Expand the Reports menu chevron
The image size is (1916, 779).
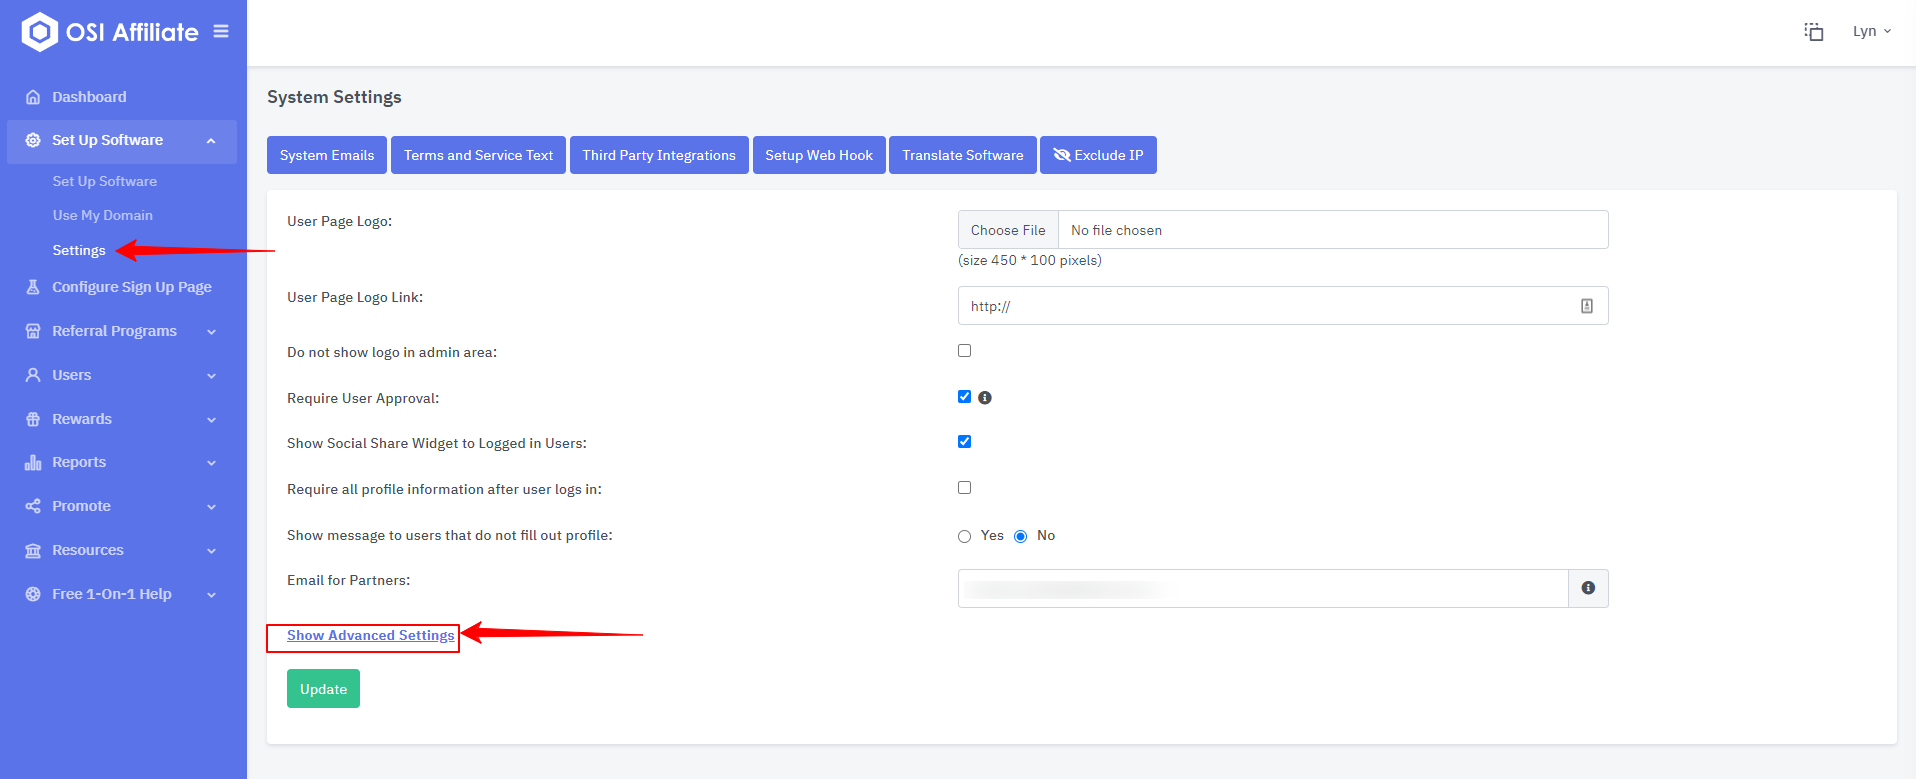click(211, 463)
